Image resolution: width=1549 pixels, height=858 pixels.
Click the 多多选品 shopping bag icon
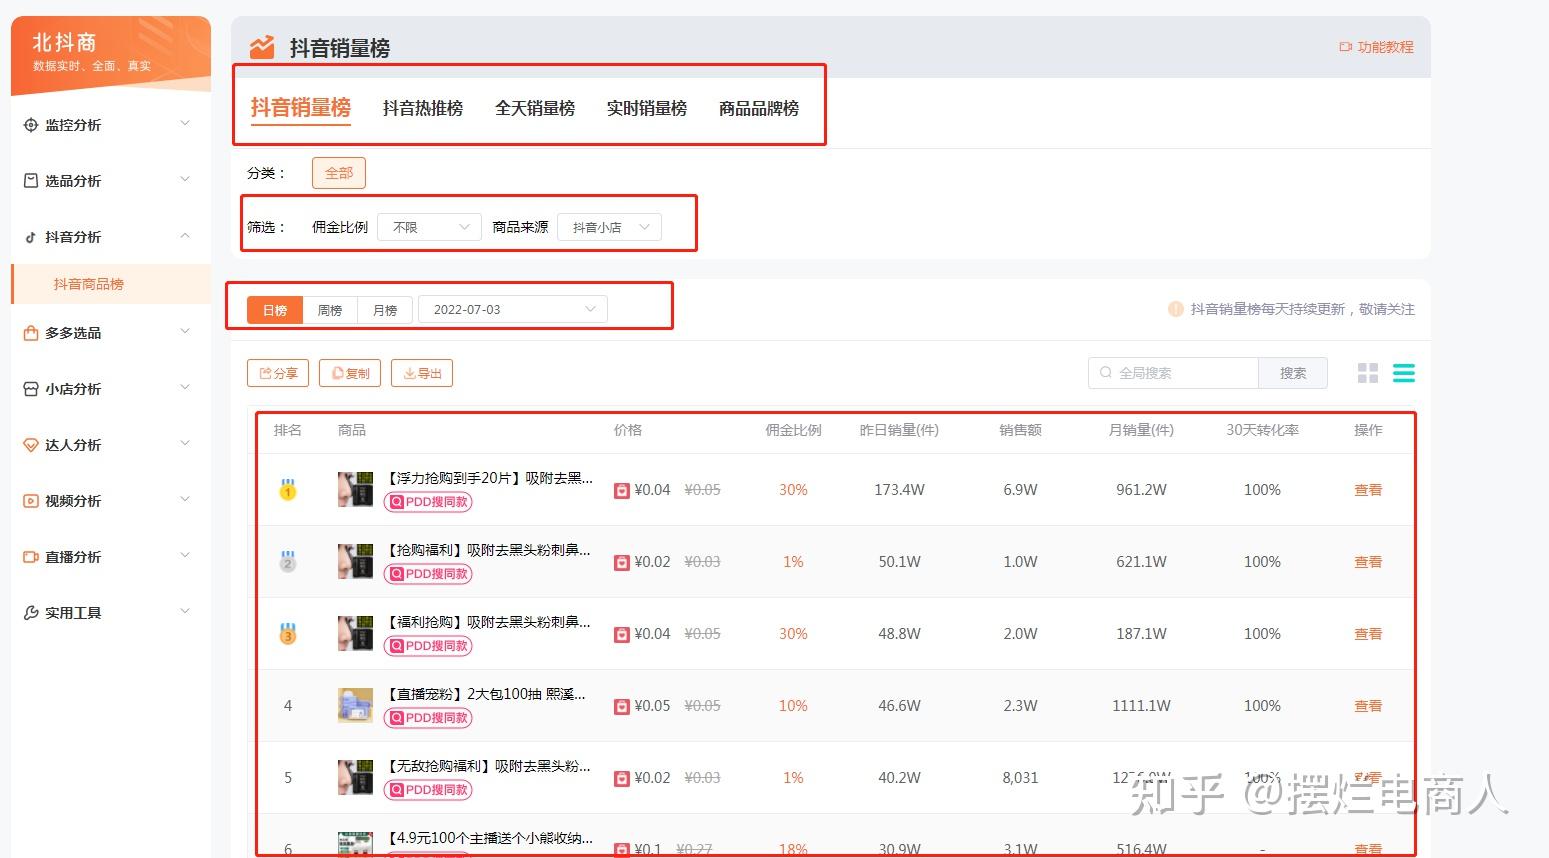[31, 333]
